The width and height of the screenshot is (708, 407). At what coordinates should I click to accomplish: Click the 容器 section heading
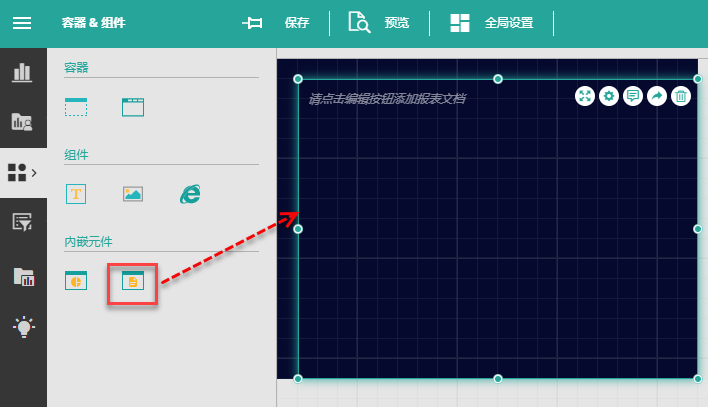coord(76,68)
